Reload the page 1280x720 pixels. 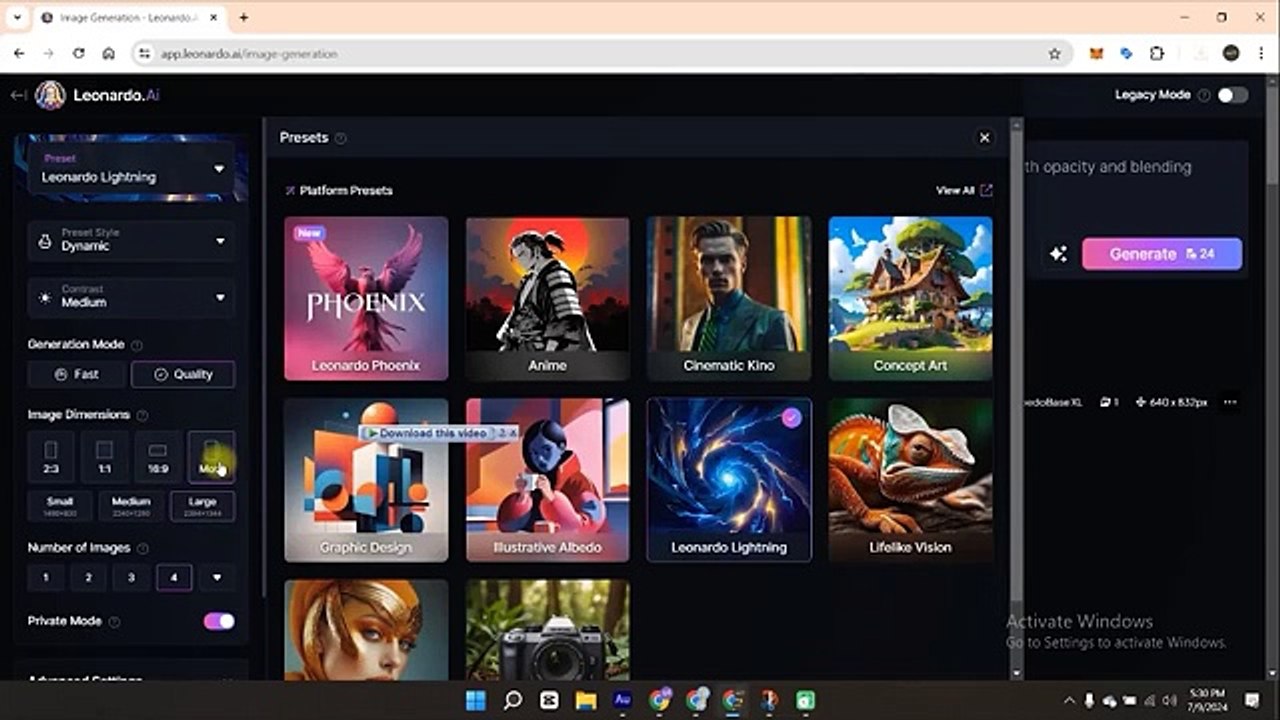tap(79, 54)
